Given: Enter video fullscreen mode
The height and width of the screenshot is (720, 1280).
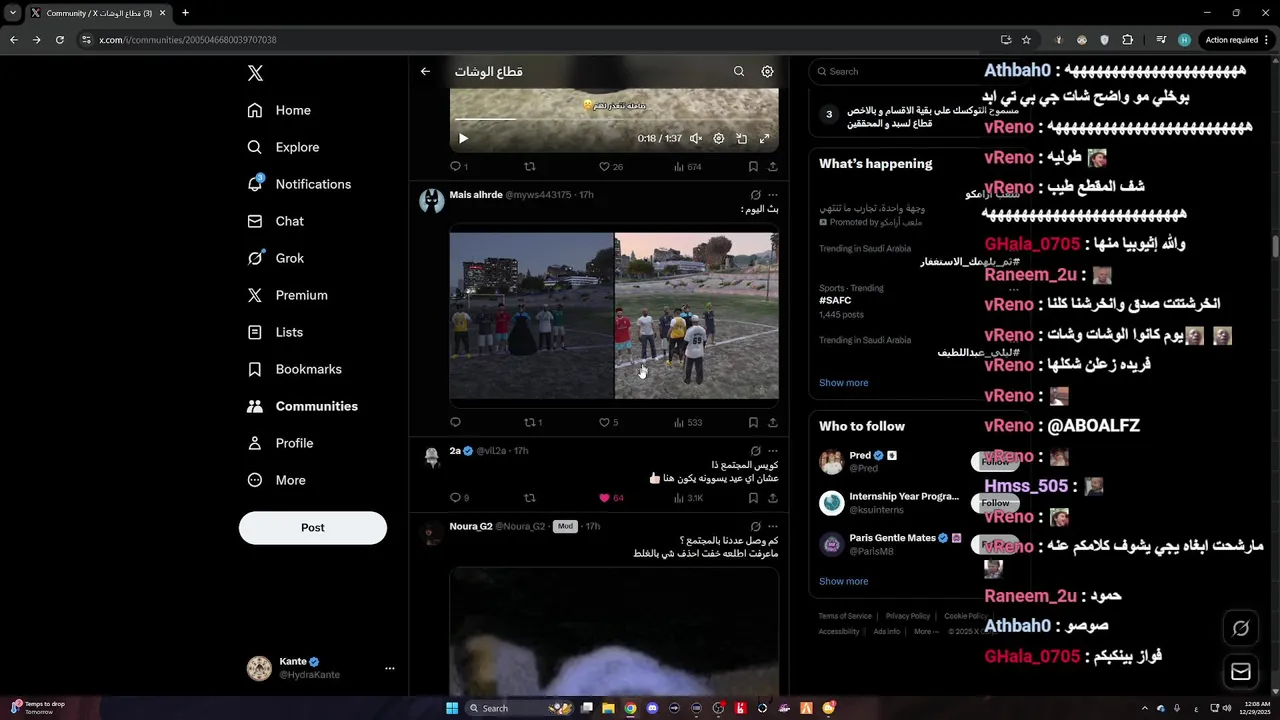Looking at the screenshot, I should click(765, 139).
